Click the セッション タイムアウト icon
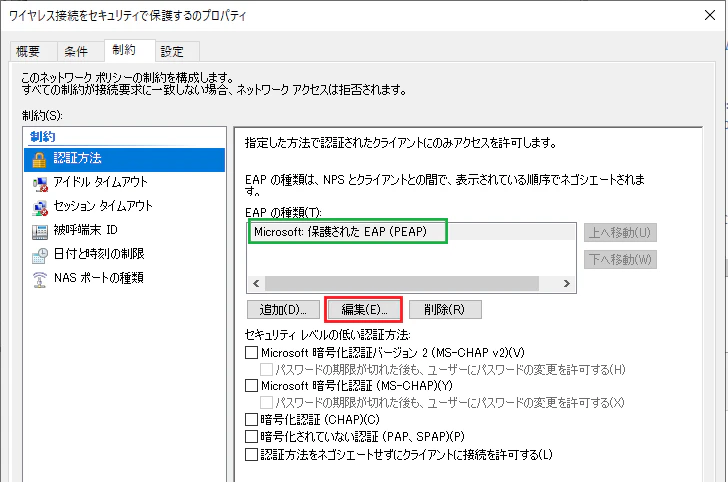The width and height of the screenshot is (728, 482). (x=40, y=208)
